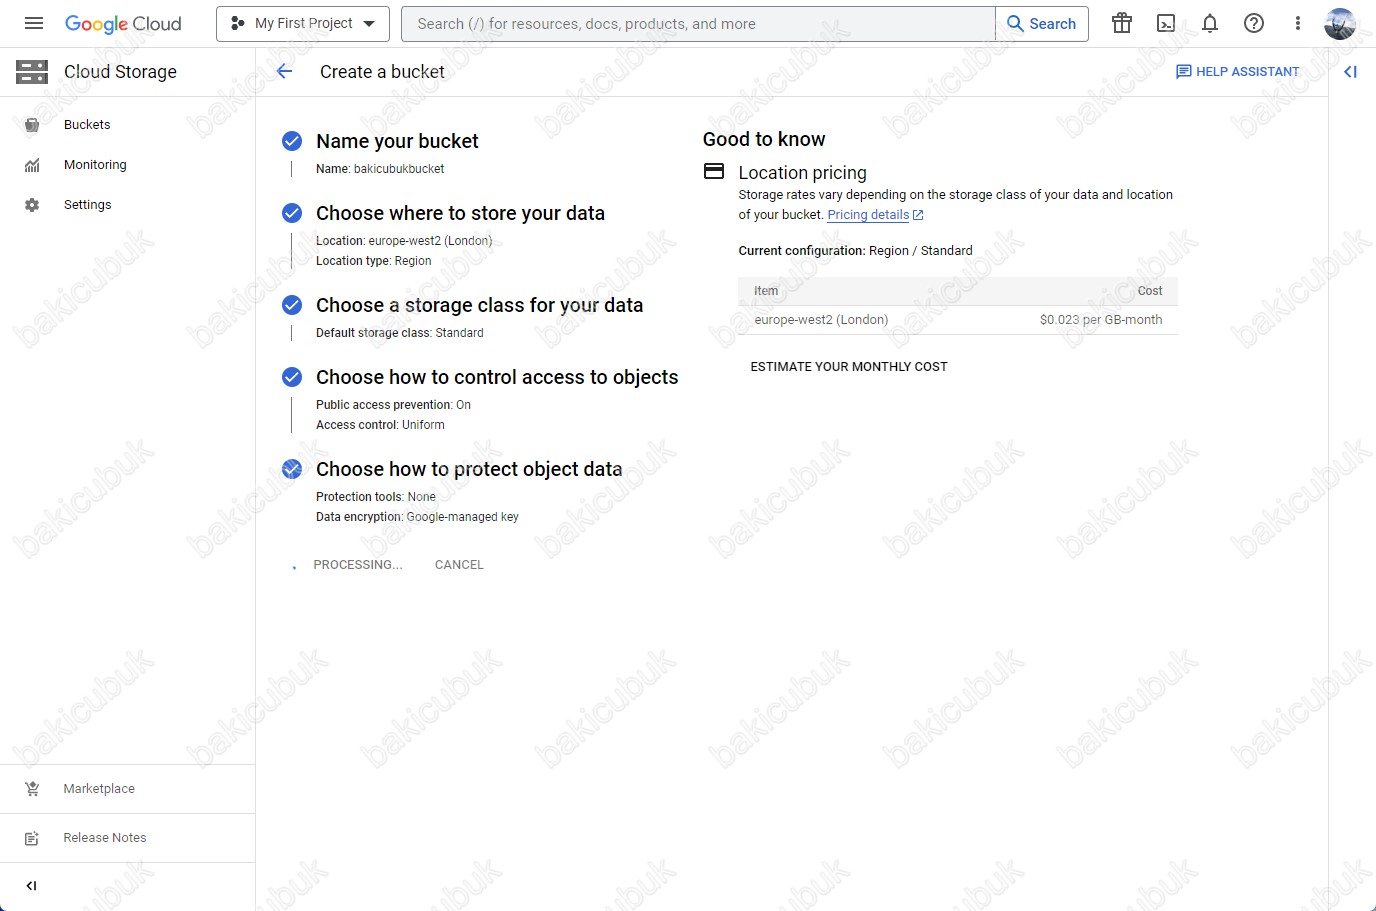The image size is (1376, 911).
Task: Click the control access step checkmark
Action: click(x=292, y=377)
